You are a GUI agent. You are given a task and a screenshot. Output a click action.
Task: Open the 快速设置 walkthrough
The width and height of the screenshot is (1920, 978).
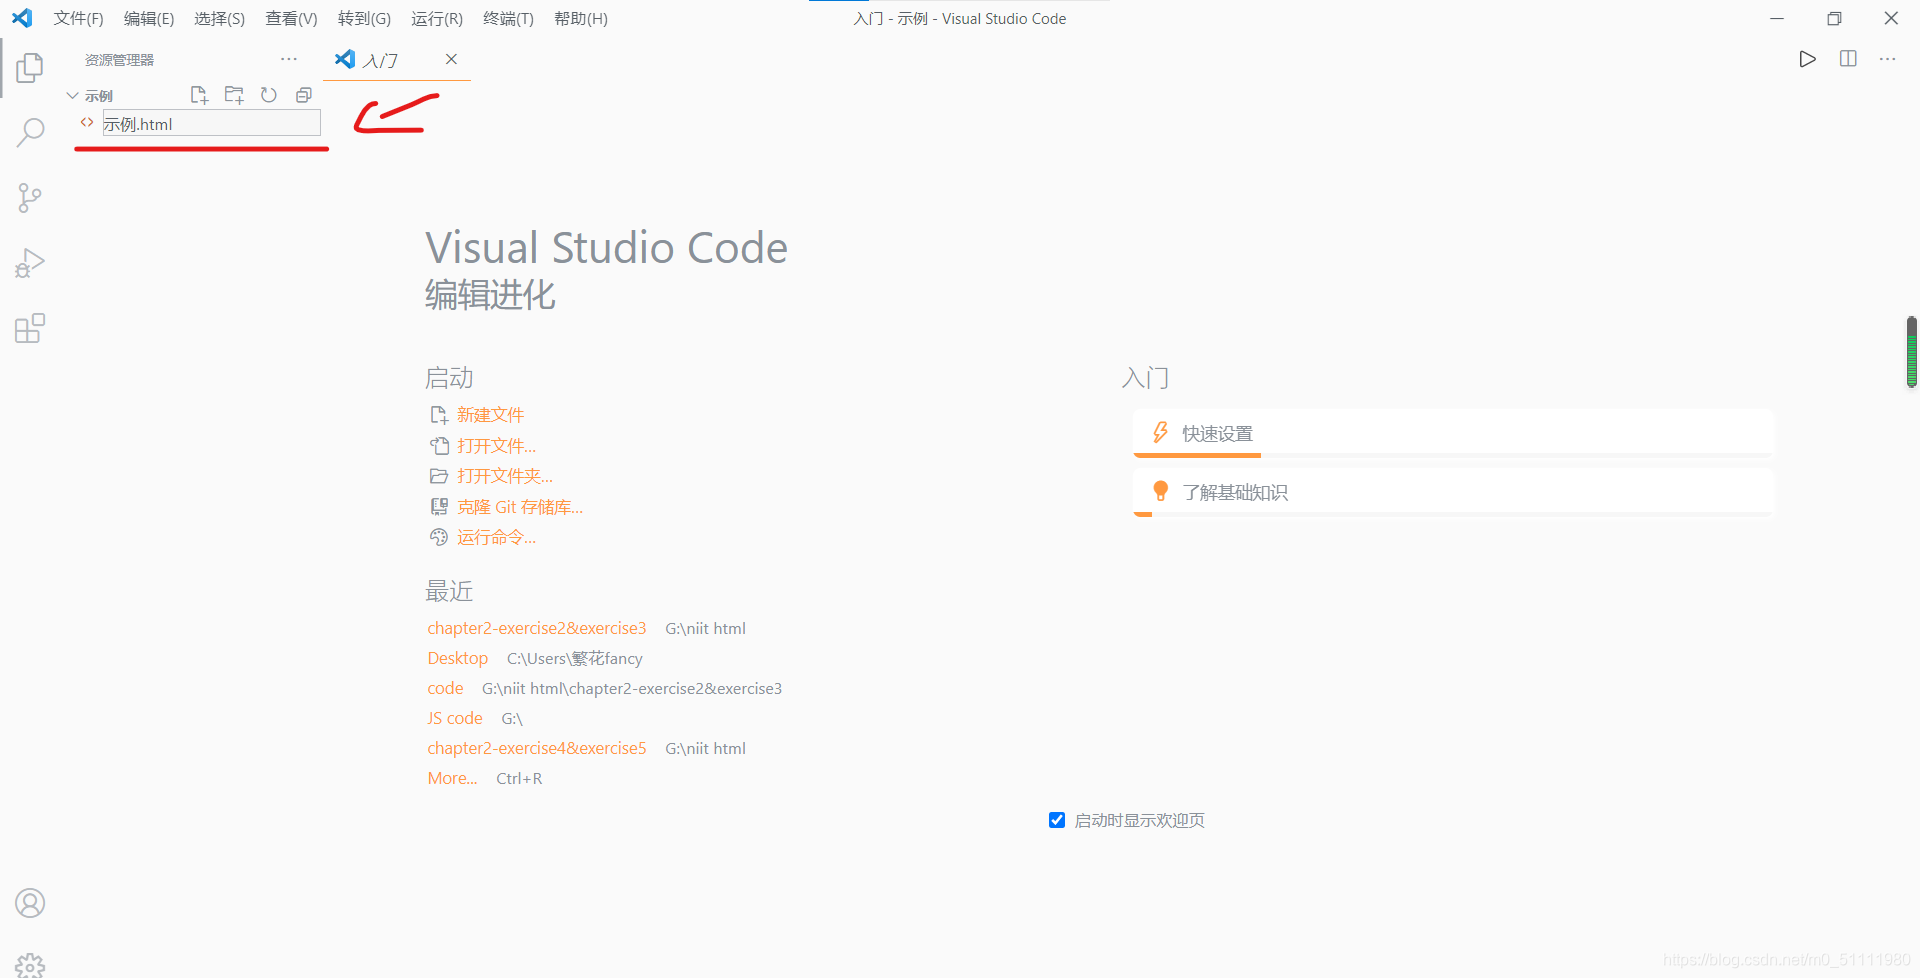coord(1454,433)
